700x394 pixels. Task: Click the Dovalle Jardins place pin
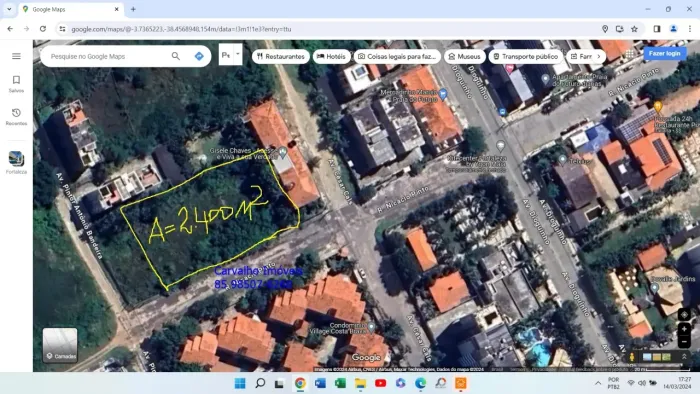(655, 287)
